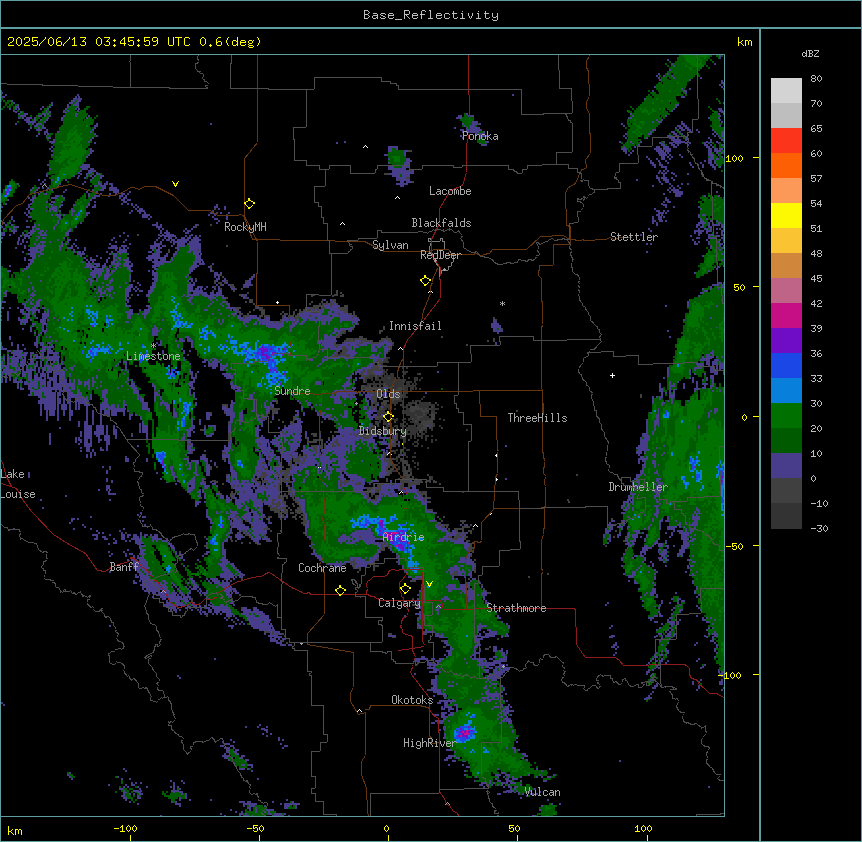Click the Stettler city label

[634, 237]
